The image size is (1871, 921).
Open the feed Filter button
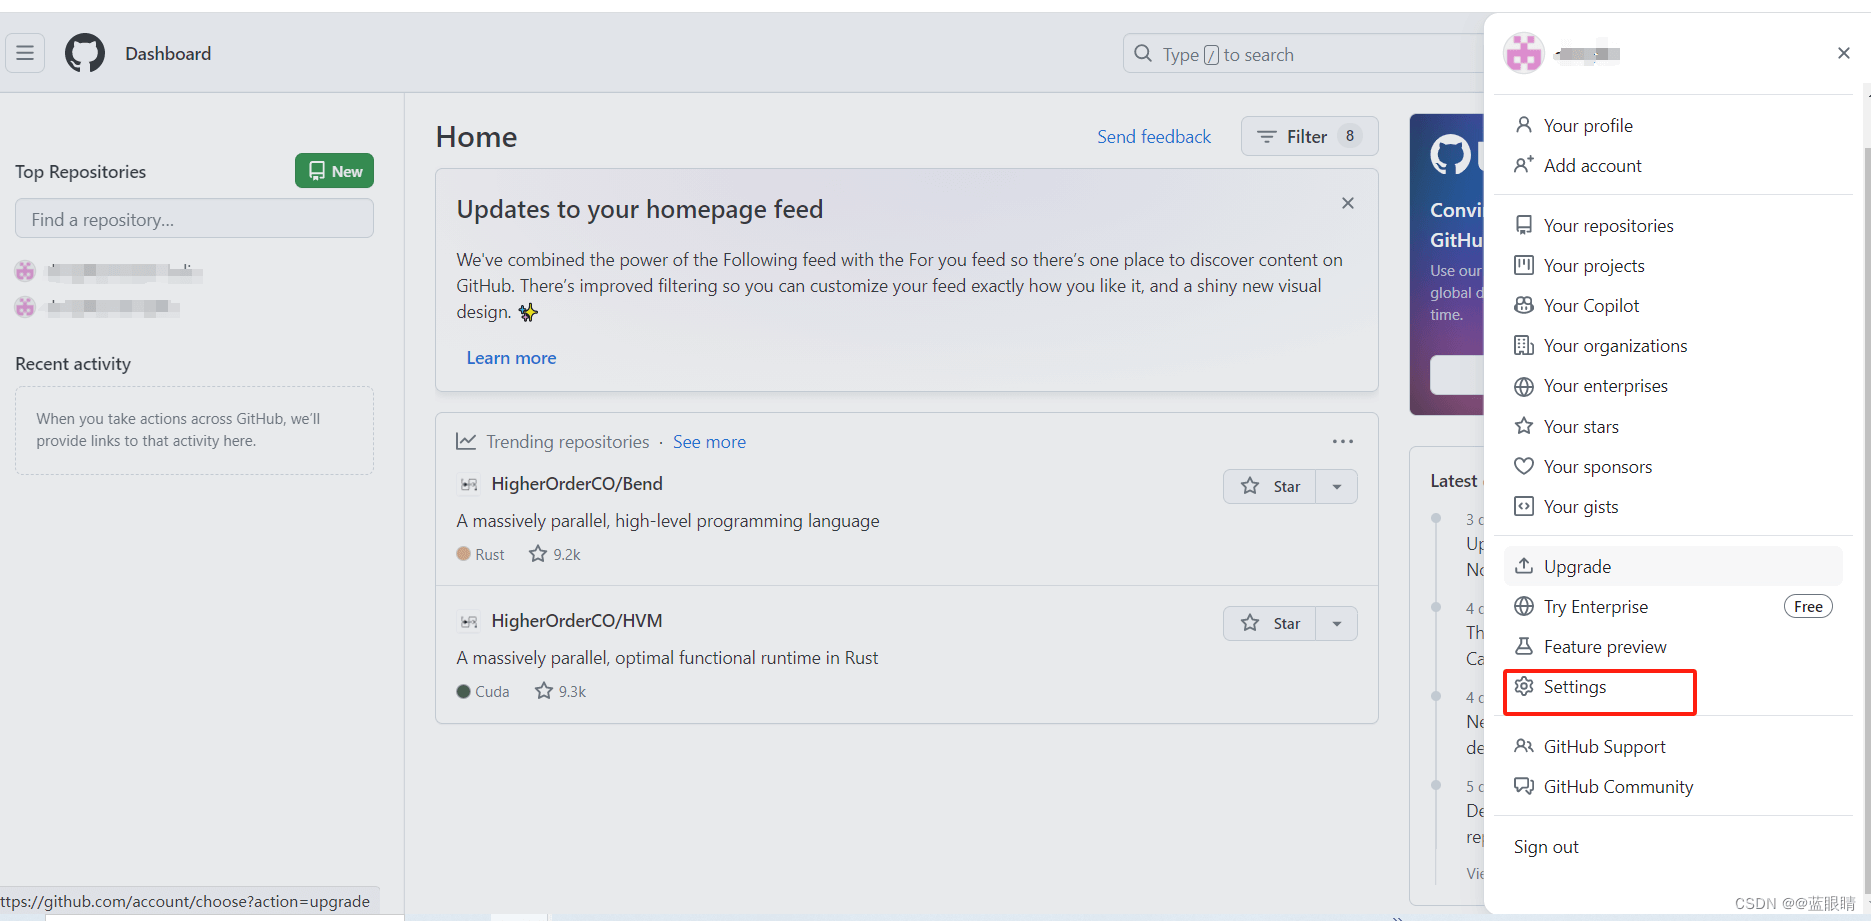[1309, 136]
